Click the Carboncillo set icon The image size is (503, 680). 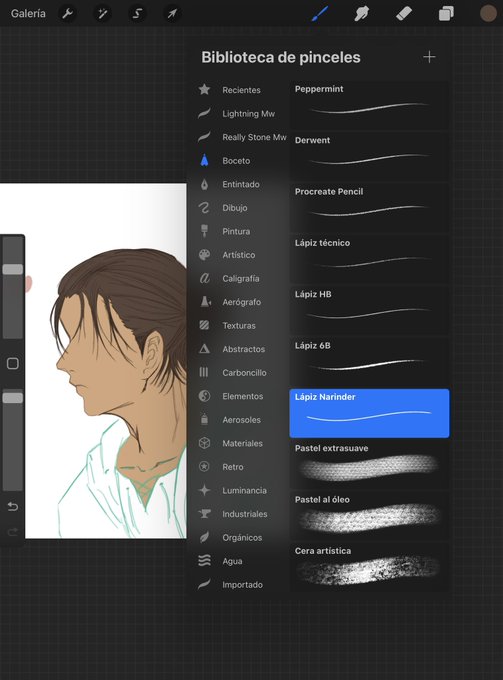click(x=204, y=372)
